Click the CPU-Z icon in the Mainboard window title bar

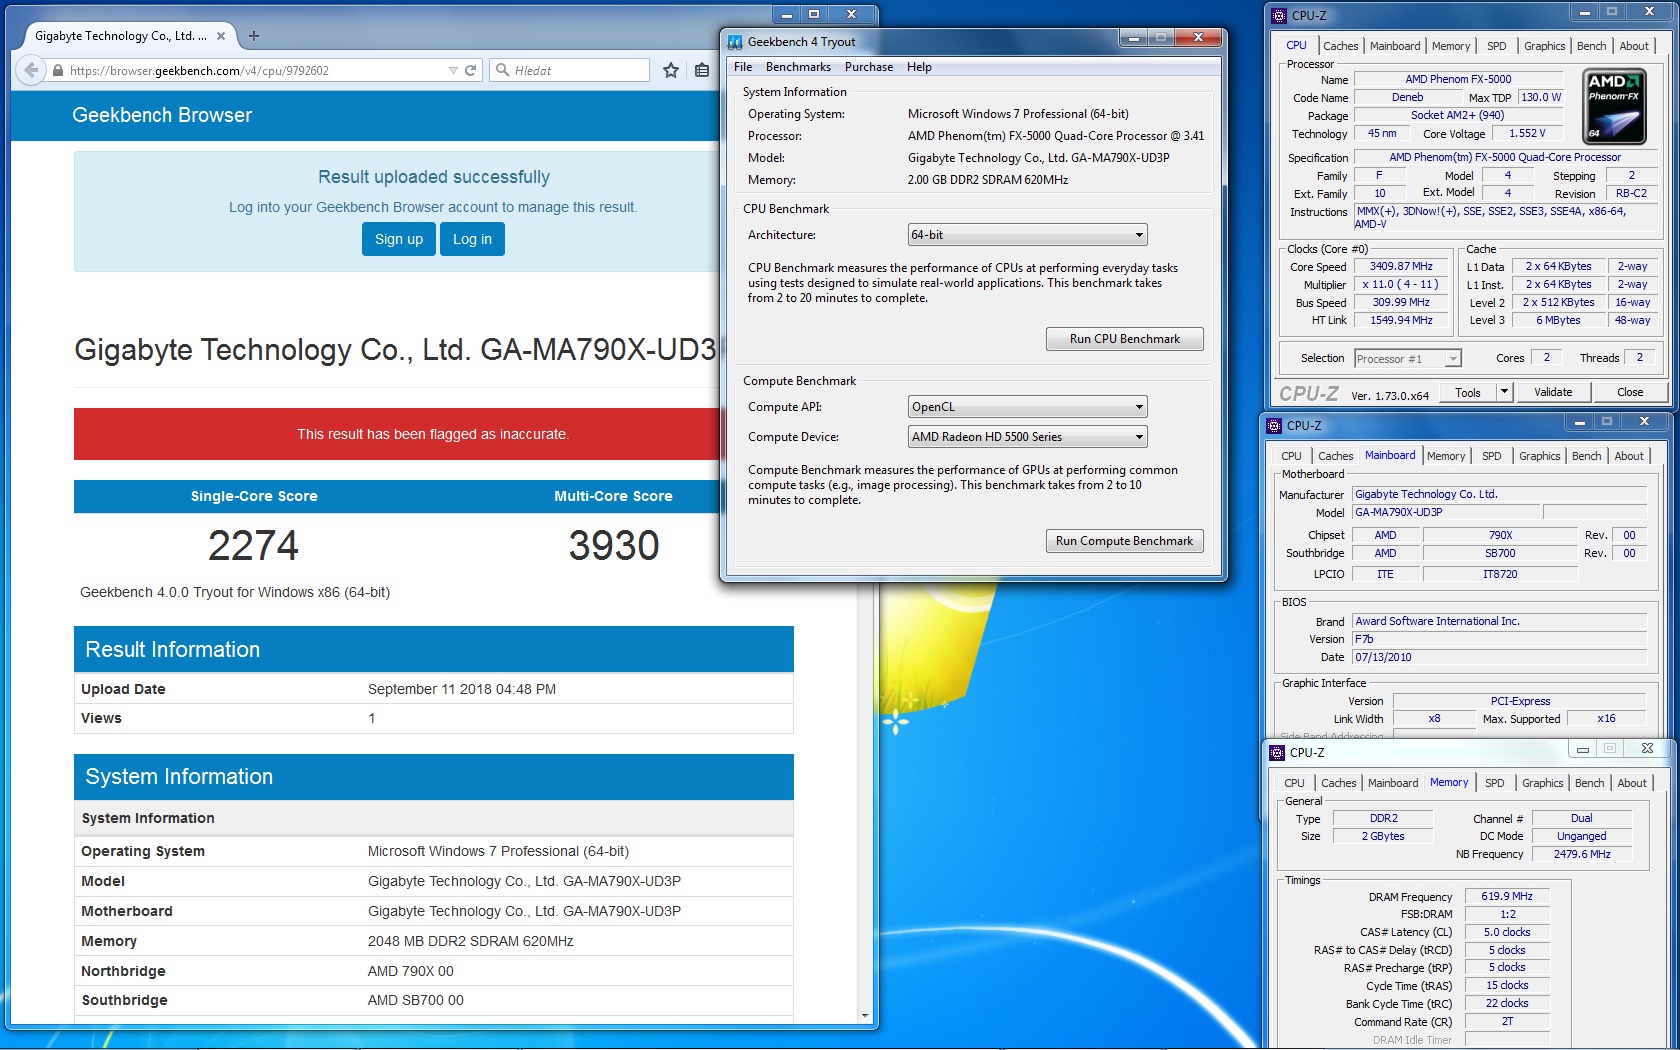click(x=1274, y=425)
